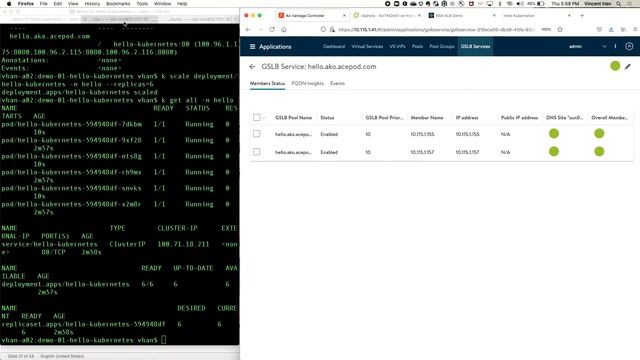
Task: Go to Dashboard in Avi navigation
Action: coord(334,47)
